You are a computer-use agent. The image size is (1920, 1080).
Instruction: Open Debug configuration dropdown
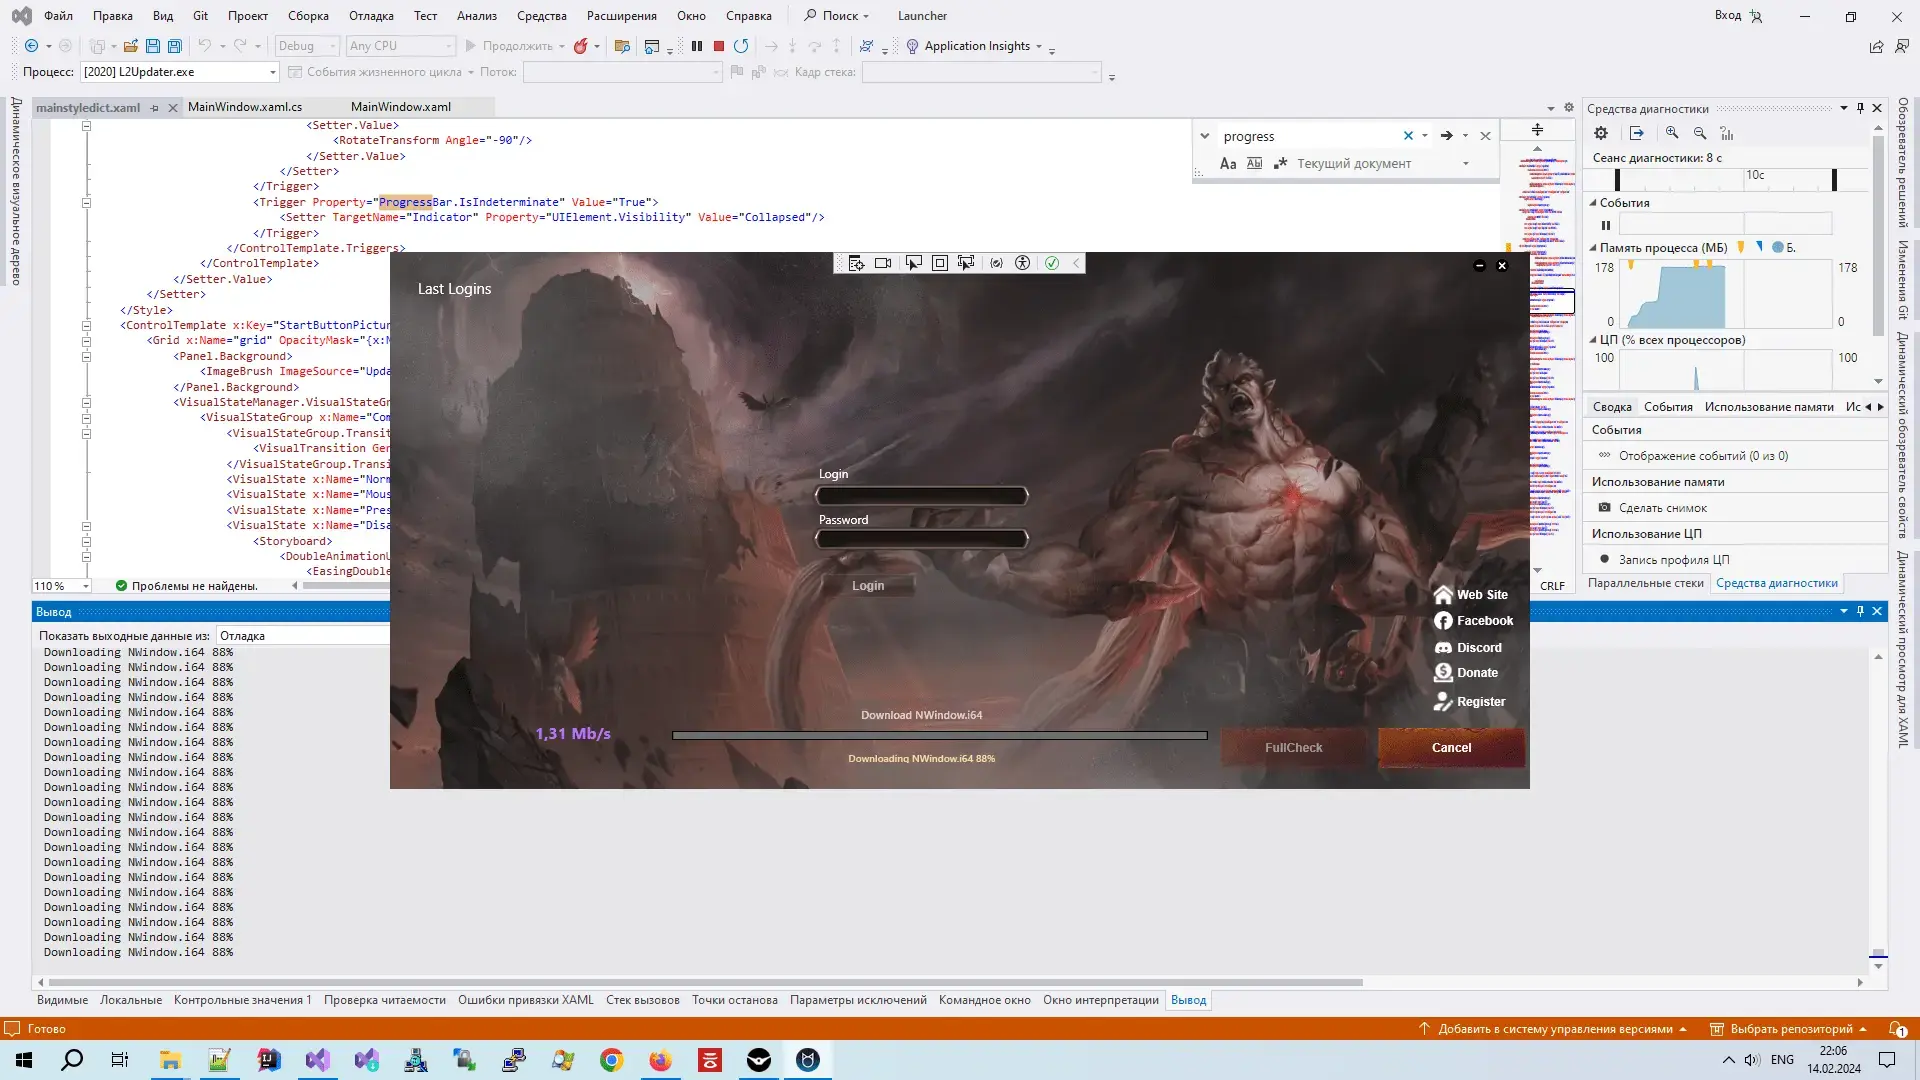[307, 46]
